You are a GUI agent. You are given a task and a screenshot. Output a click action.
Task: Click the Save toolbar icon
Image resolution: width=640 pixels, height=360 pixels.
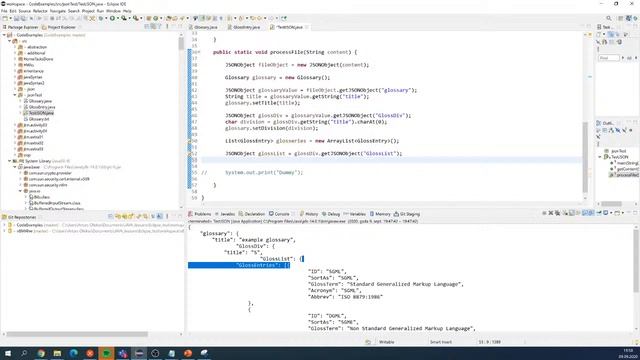pos(17,18)
